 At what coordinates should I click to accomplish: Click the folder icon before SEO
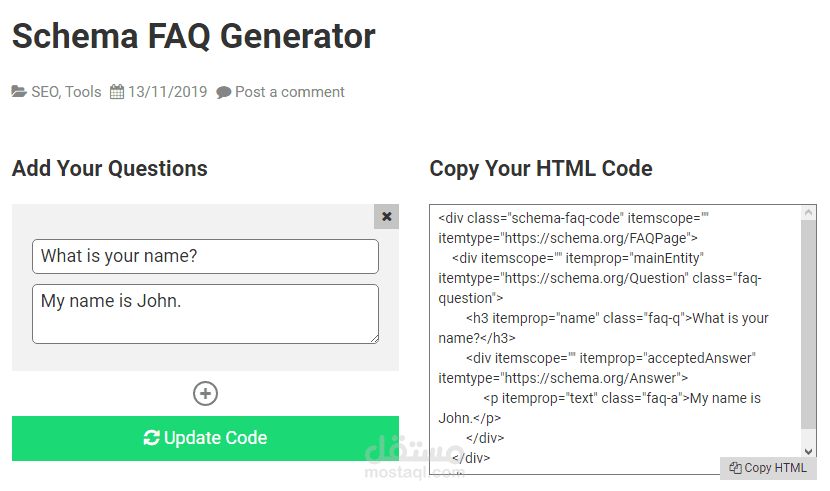[19, 92]
